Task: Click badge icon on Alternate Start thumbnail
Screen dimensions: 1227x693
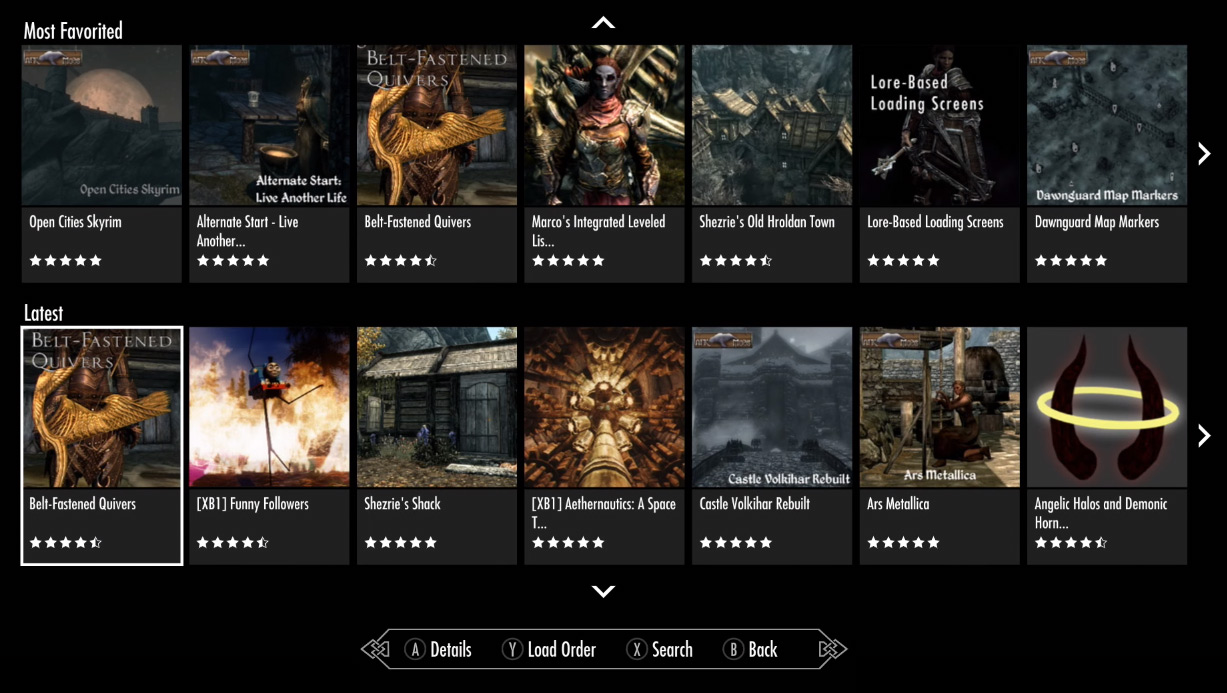Action: (x=221, y=56)
